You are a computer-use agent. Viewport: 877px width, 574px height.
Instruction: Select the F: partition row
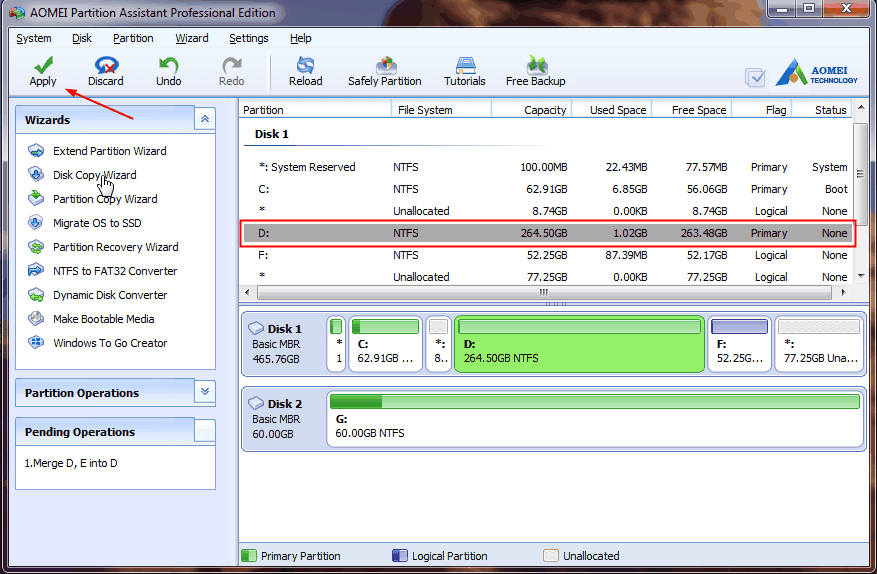pos(546,255)
